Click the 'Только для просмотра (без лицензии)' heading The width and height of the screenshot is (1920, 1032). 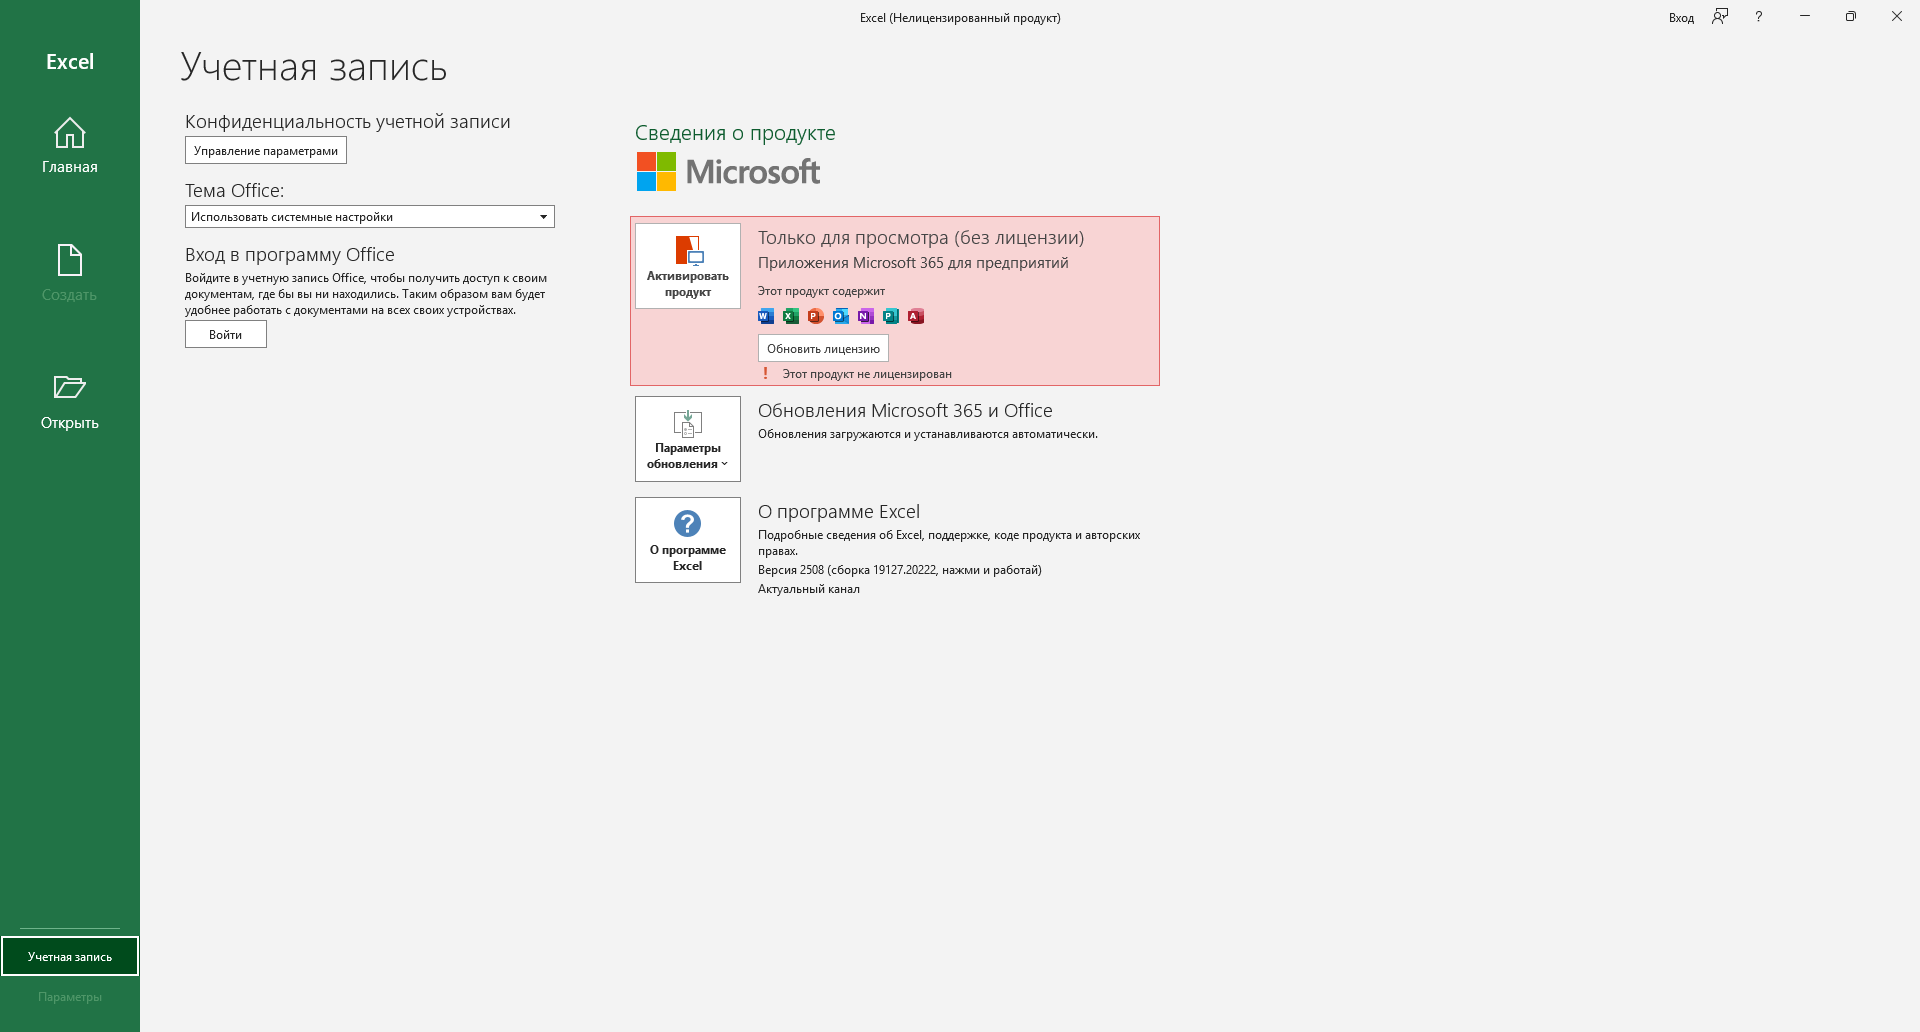921,238
